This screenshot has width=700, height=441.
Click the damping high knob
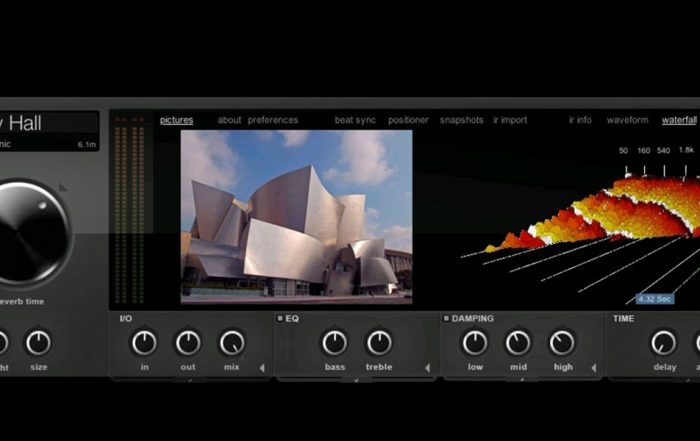point(562,343)
